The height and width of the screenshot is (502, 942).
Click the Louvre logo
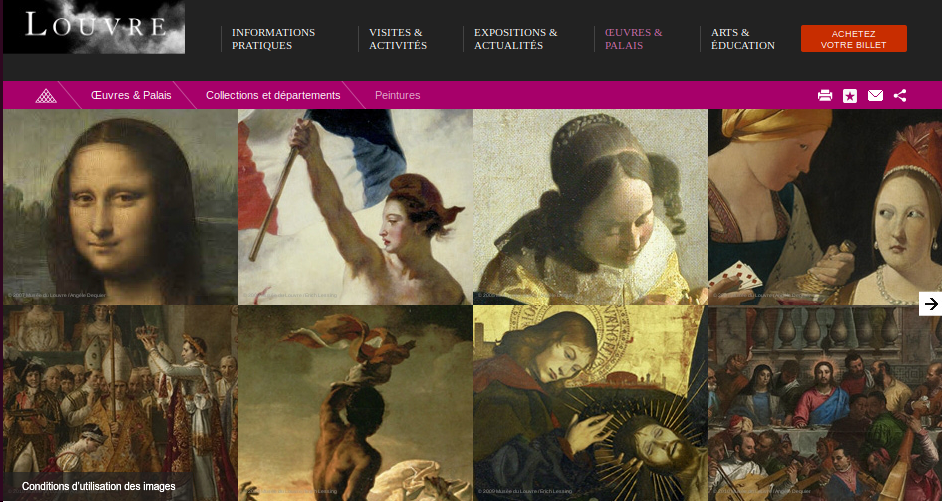(x=94, y=27)
